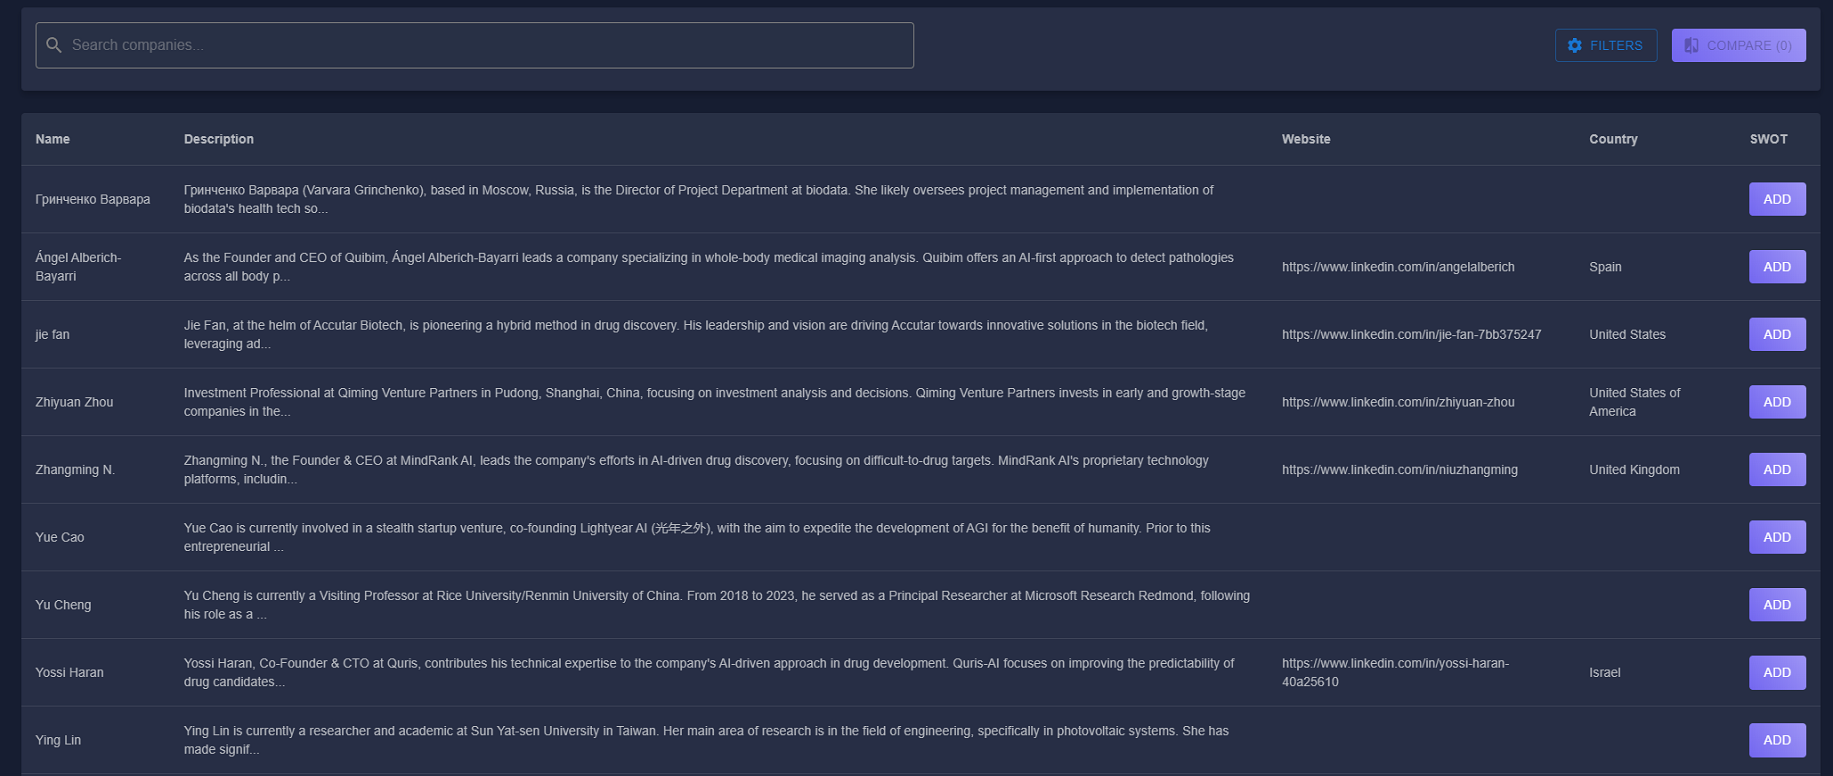
Task: Open Ángel Alberich's LinkedIn link
Action: [x=1397, y=267]
